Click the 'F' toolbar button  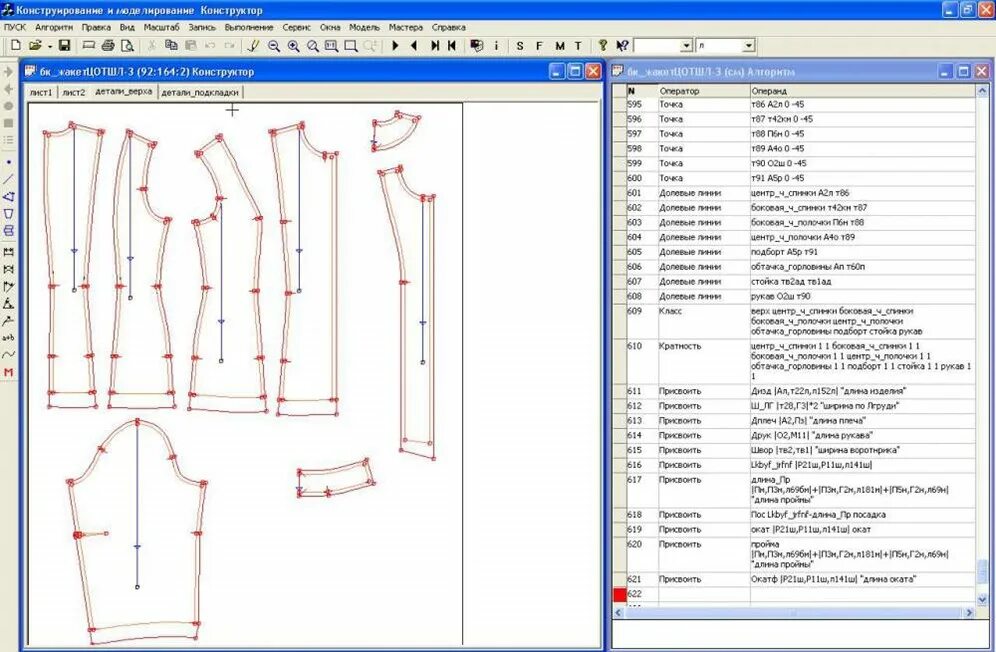point(539,46)
